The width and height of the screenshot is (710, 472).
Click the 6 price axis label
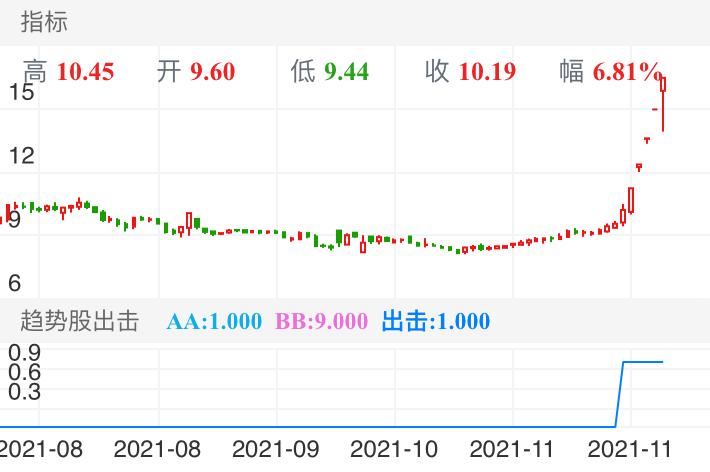pyautogui.click(x=14, y=283)
